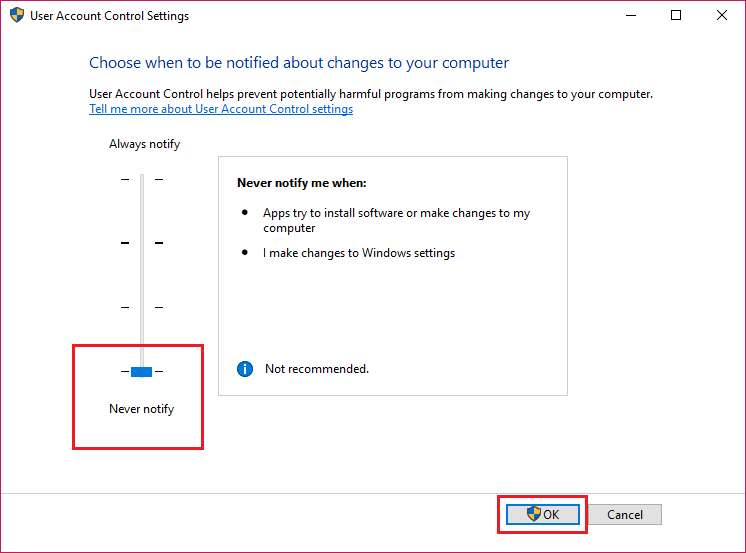Click the Cancel button
This screenshot has width=746, height=553.
625,514
